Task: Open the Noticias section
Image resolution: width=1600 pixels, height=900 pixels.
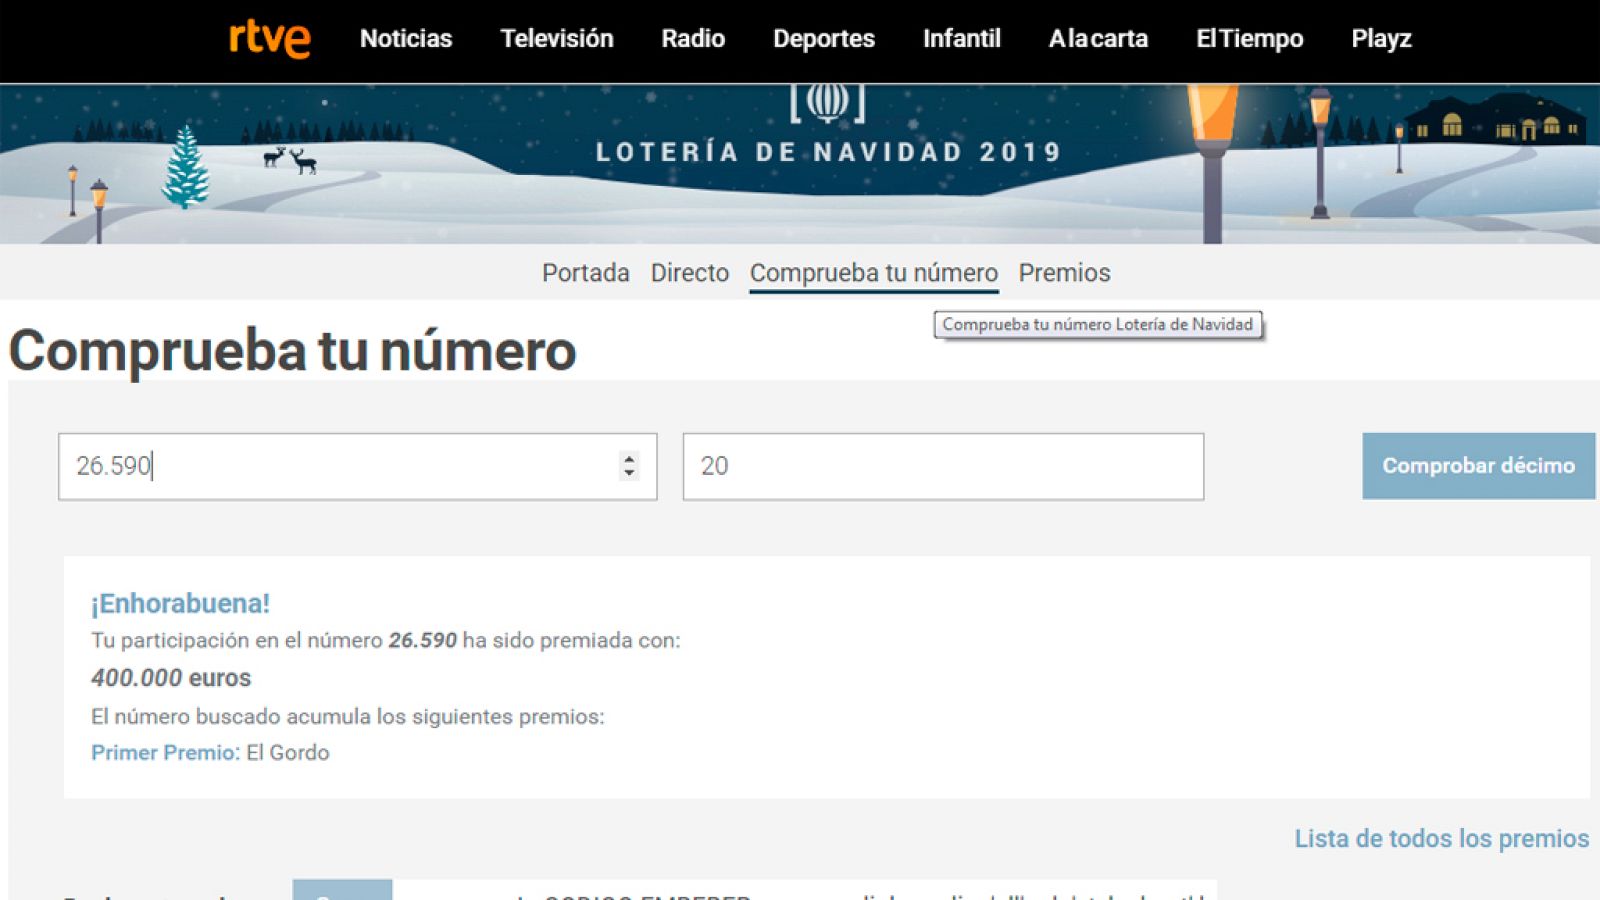Action: click(x=406, y=39)
